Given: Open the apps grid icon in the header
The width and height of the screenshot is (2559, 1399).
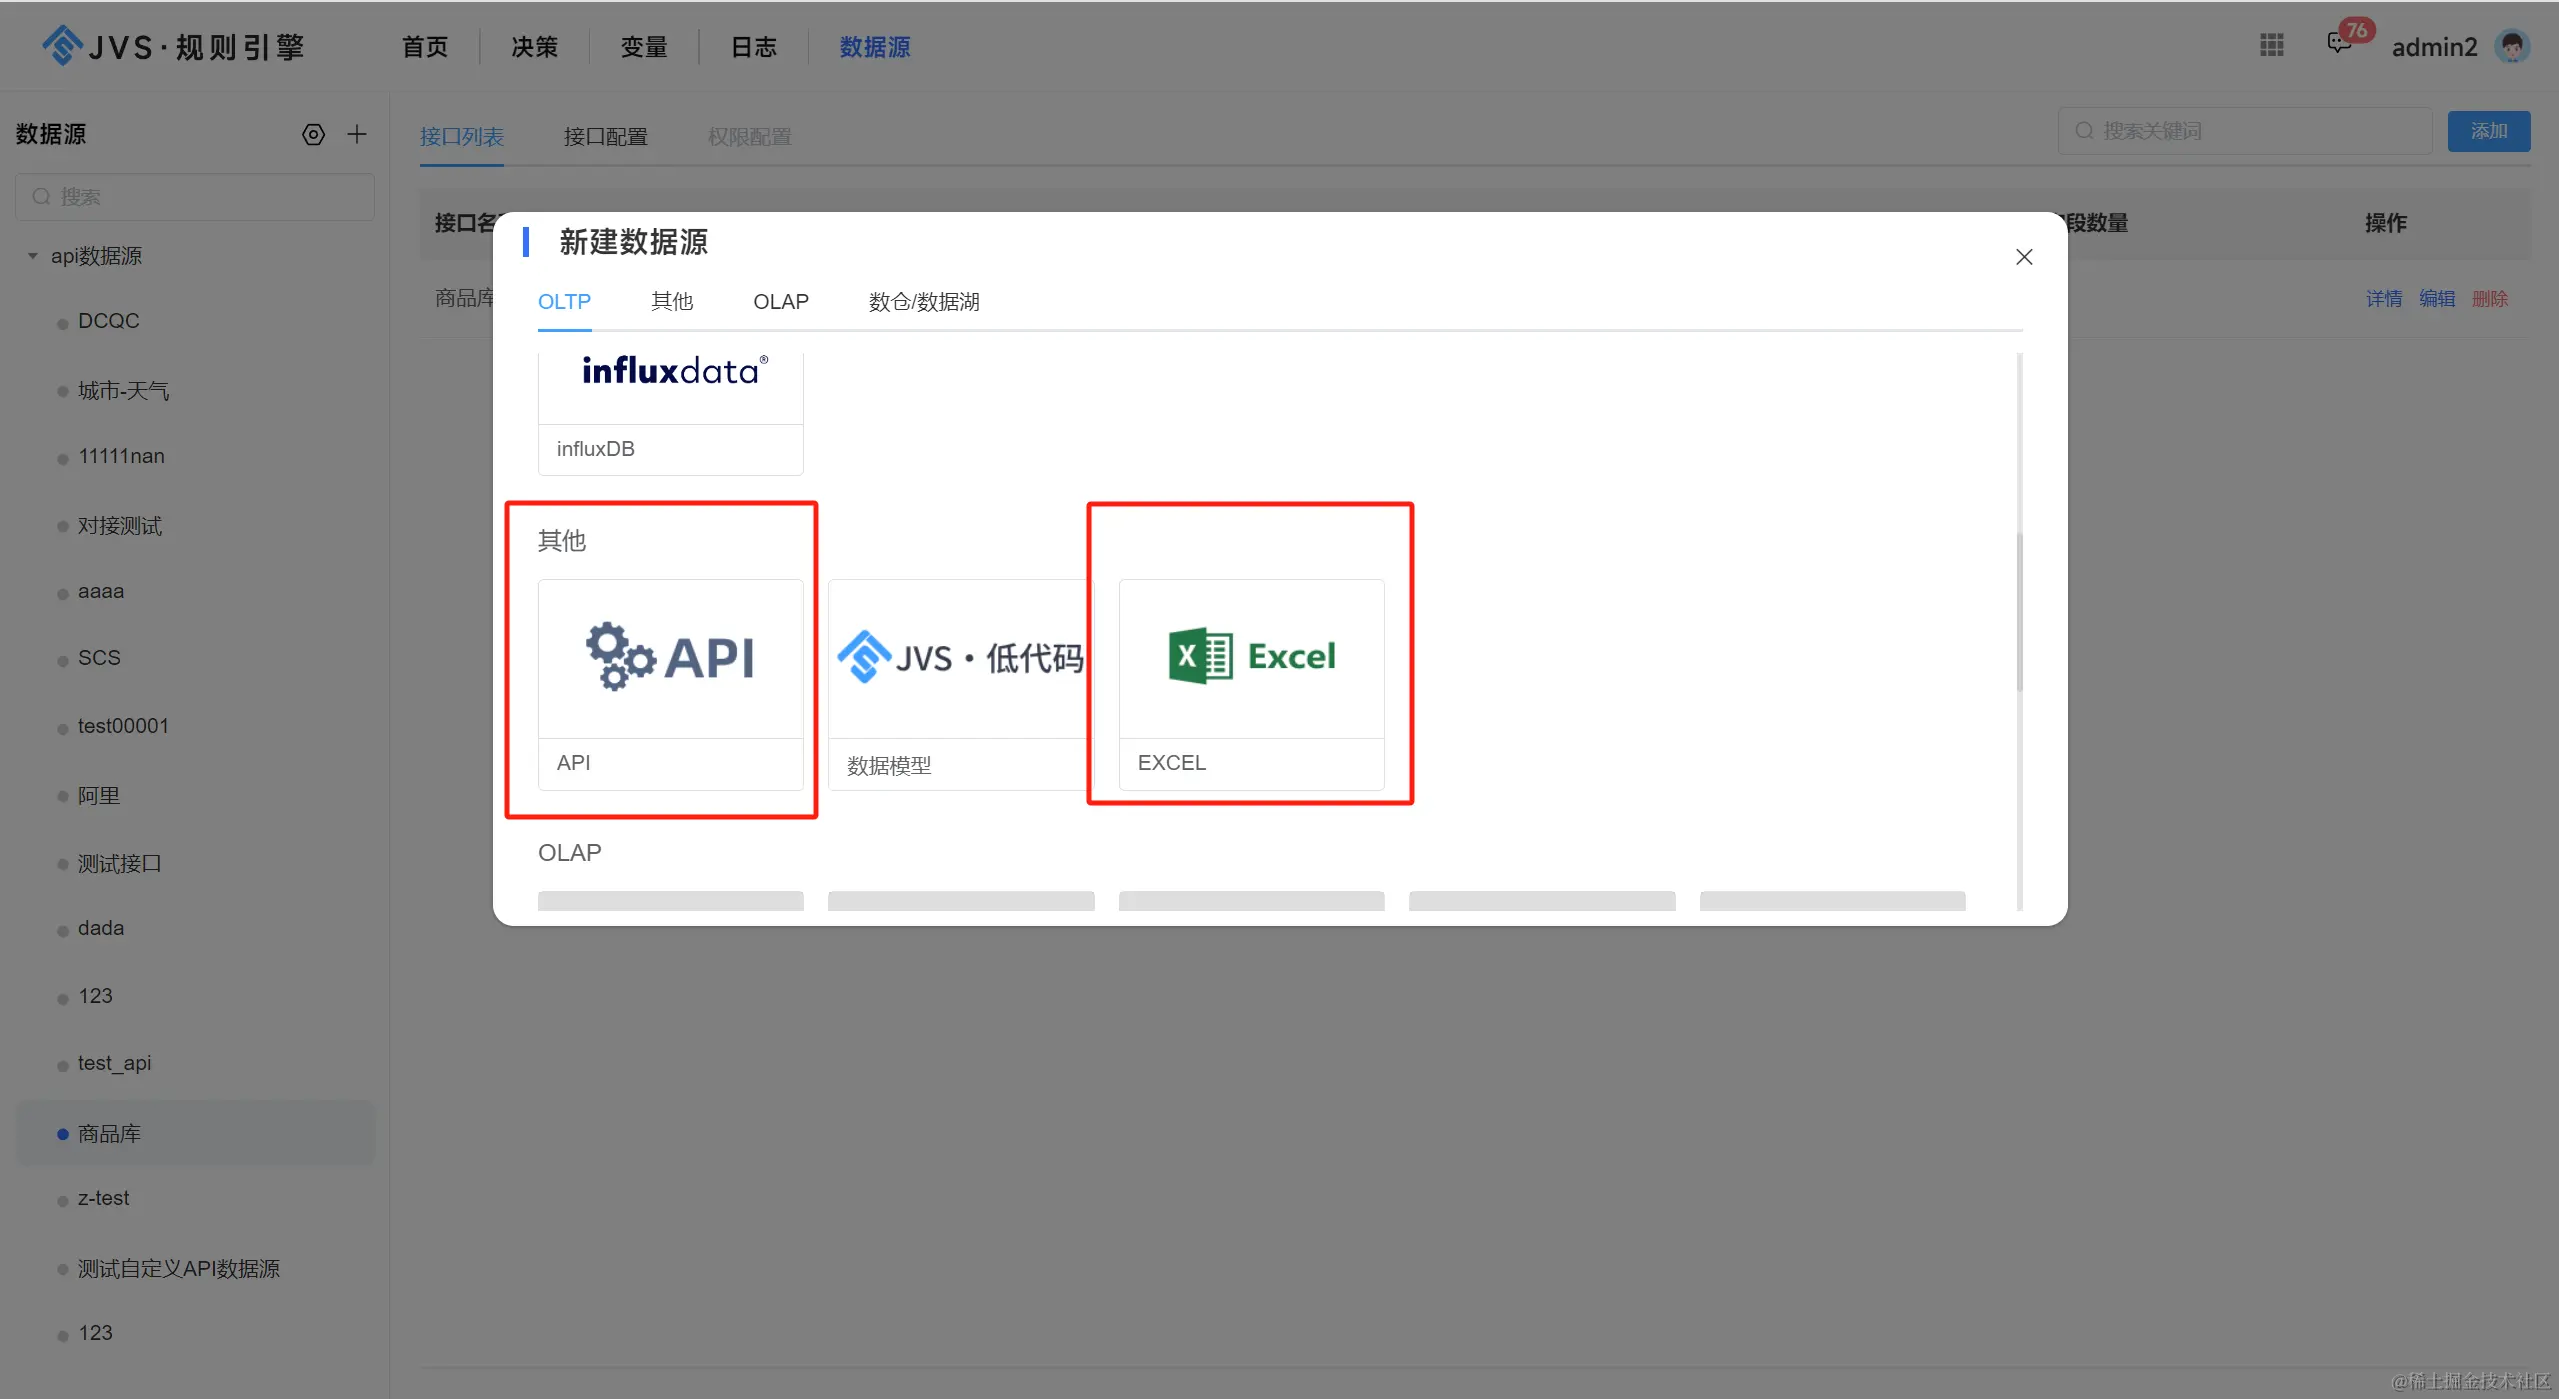Looking at the screenshot, I should point(2271,45).
